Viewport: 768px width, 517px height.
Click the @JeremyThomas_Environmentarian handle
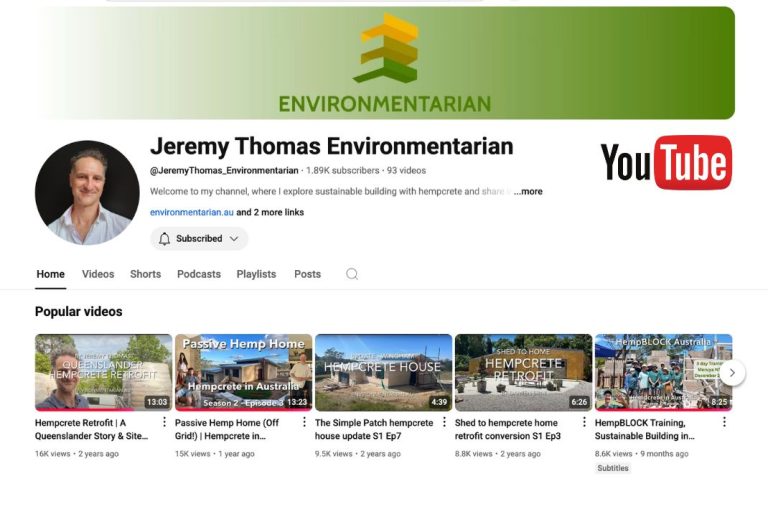(224, 170)
